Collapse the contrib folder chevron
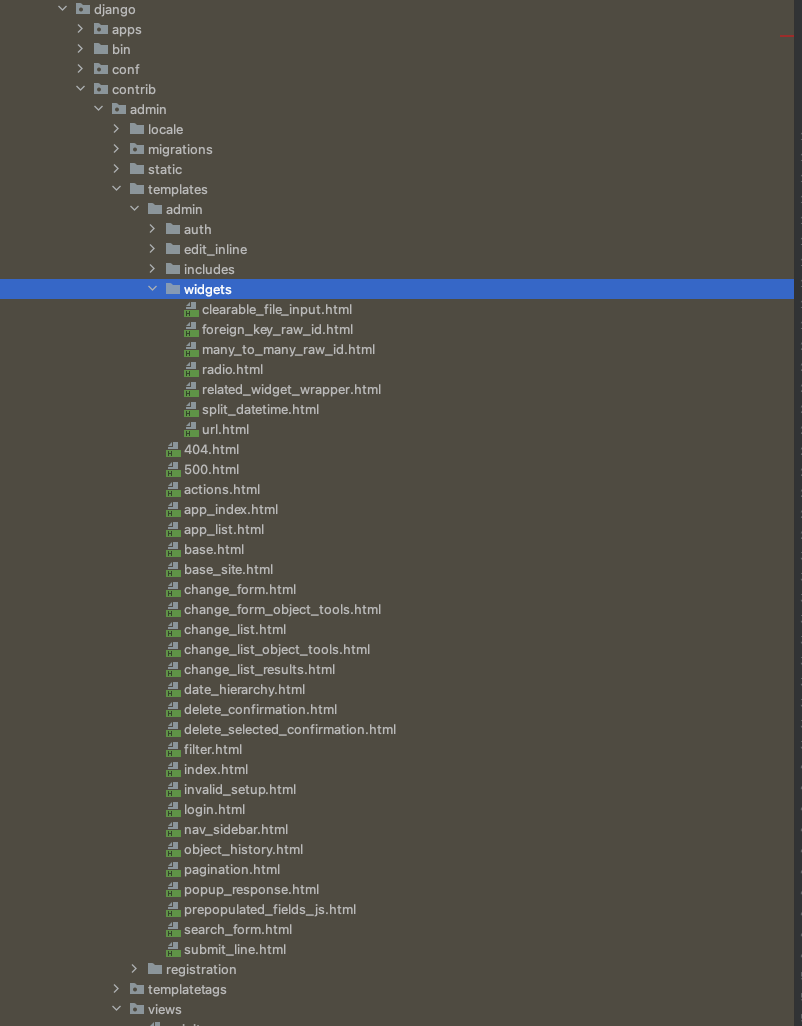Viewport: 802px width, 1026px height. (x=80, y=89)
